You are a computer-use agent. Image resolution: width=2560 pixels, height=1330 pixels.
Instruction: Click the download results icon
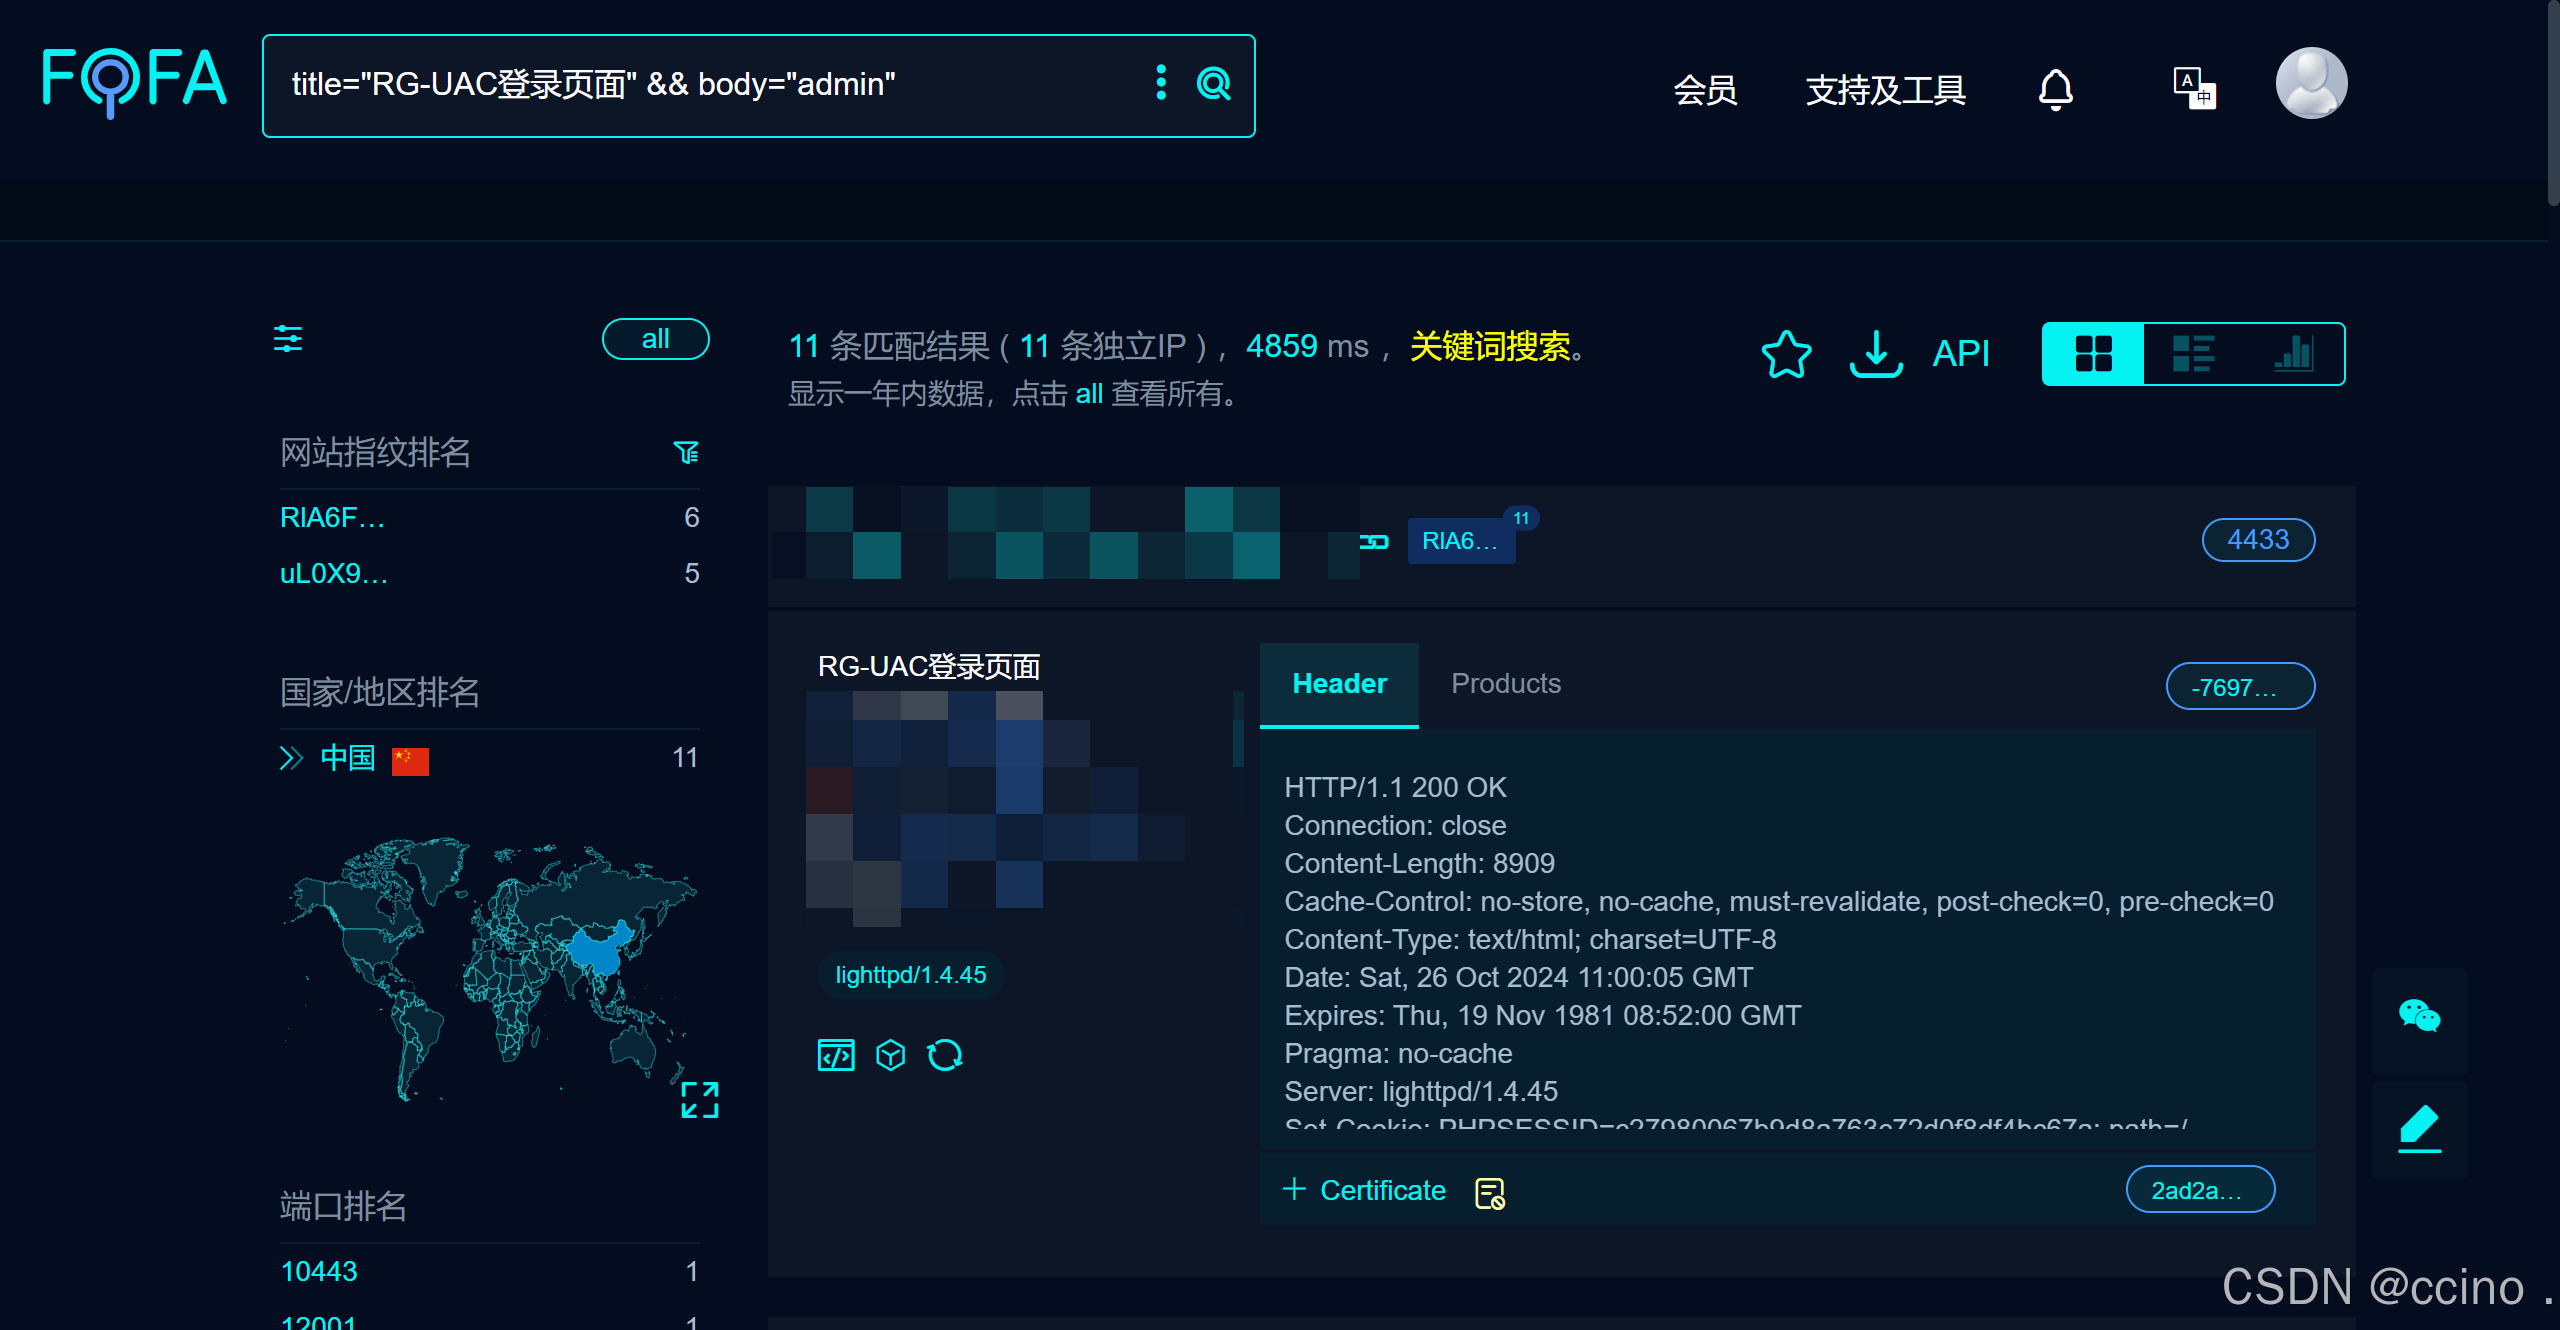click(x=1875, y=353)
